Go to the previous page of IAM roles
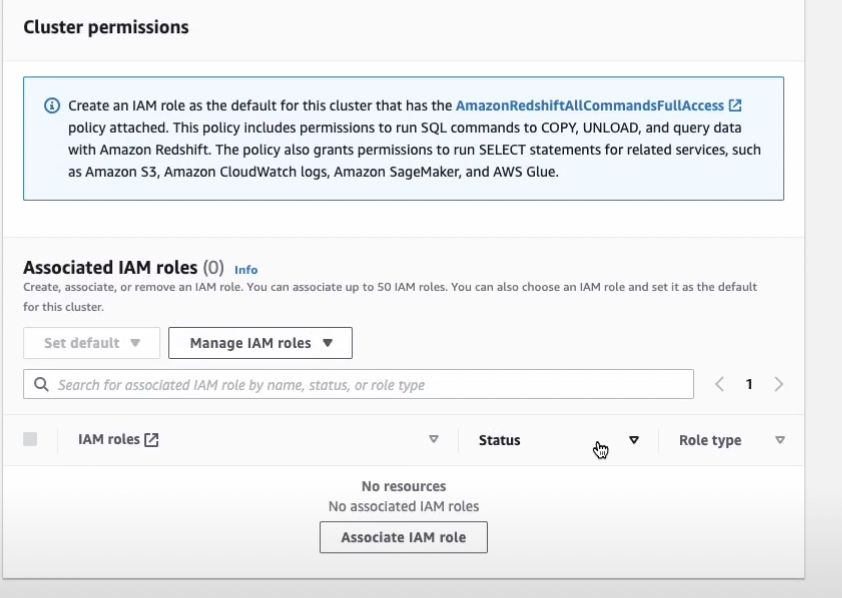The height and width of the screenshot is (598, 842). tap(719, 384)
